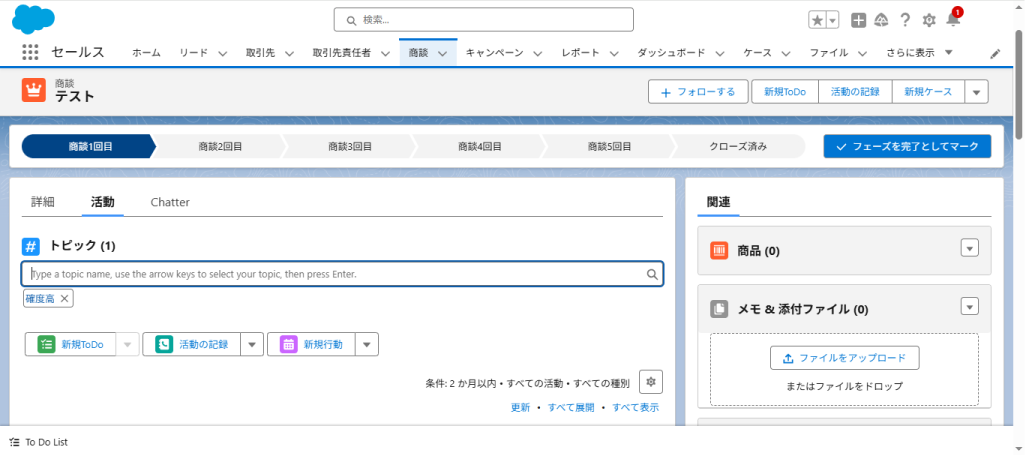1025x455 pixels.
Task: Open the レポート tab dropdown chevron
Action: [614, 54]
